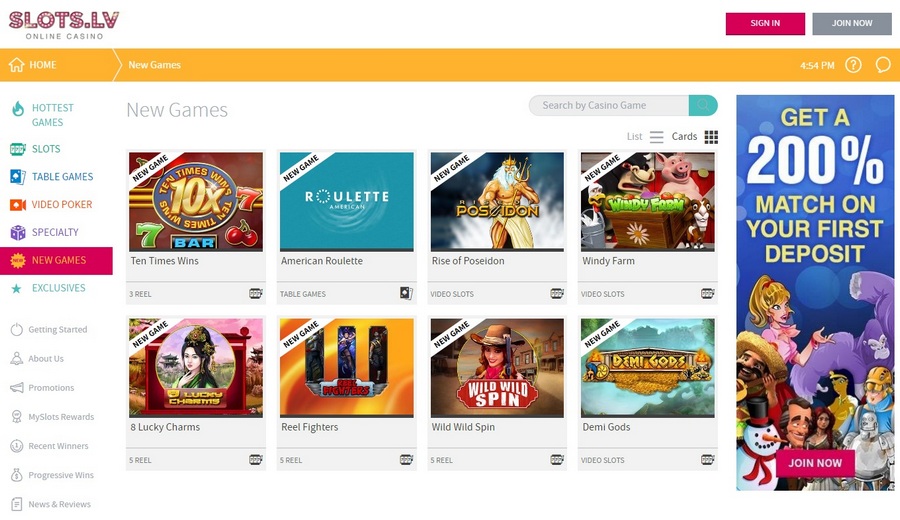The height and width of the screenshot is (520, 900).
Task: Open Wild Wild Spin game thumbnail
Action: coord(497,368)
